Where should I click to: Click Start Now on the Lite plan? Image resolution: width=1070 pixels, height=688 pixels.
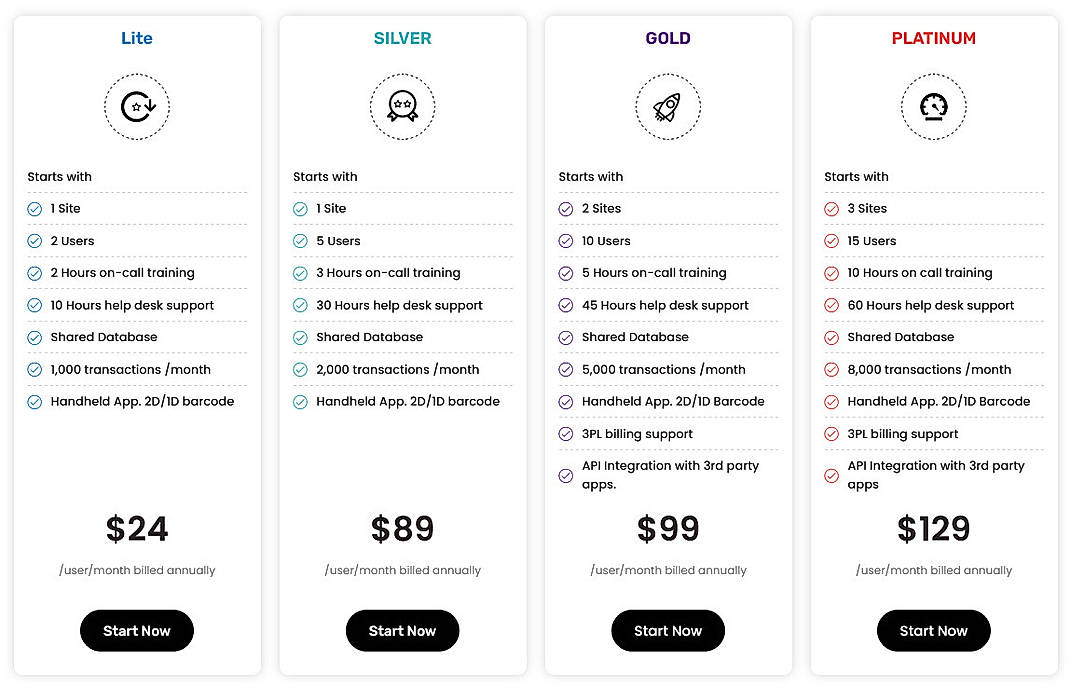[x=137, y=631]
